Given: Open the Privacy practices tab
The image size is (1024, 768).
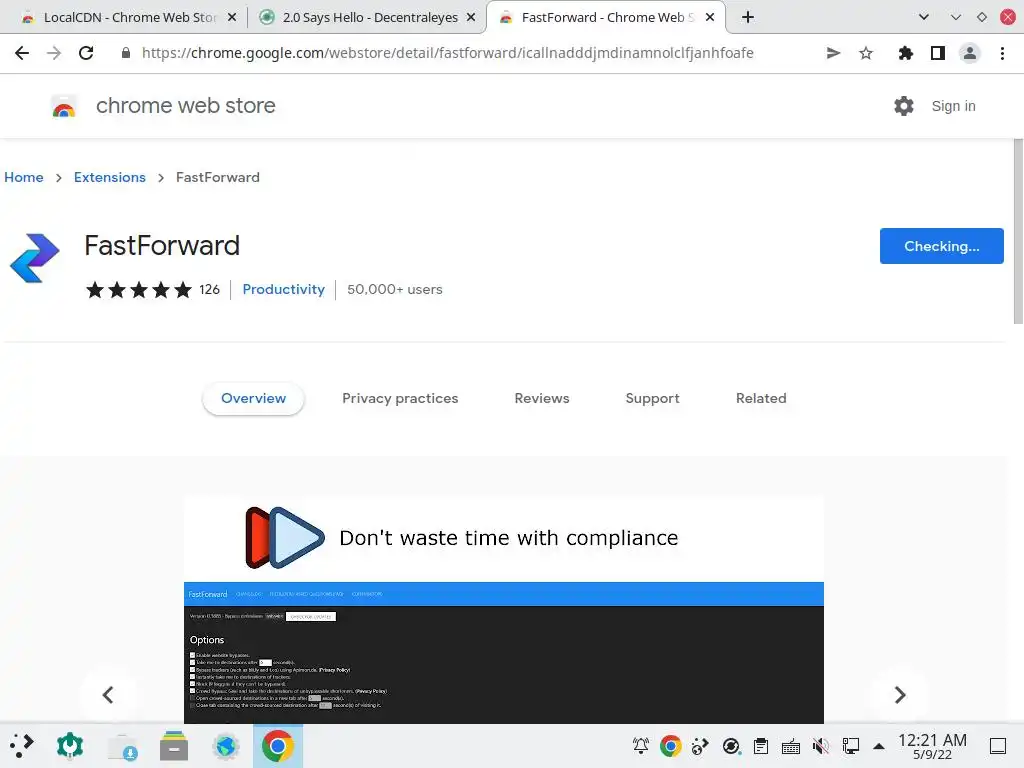Looking at the screenshot, I should 400,398.
